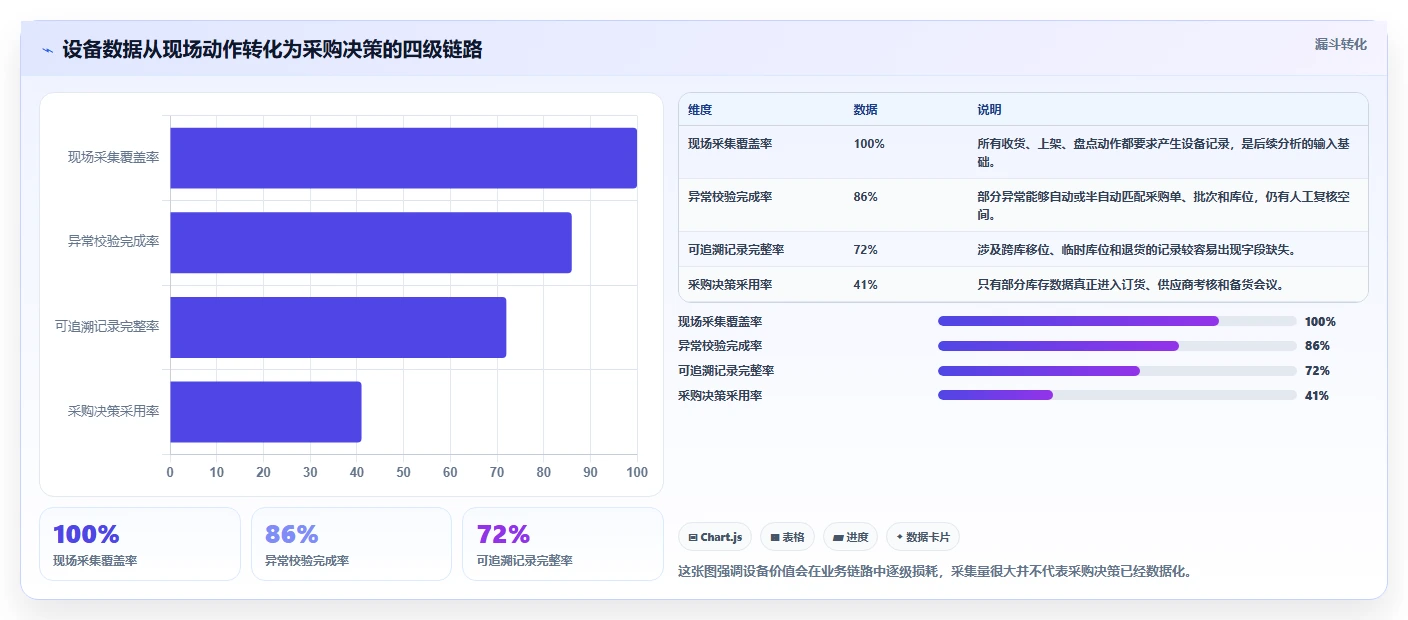1408x620 pixels.
Task: Click the 采购决策采用率 cell in the table
Action: pos(730,285)
